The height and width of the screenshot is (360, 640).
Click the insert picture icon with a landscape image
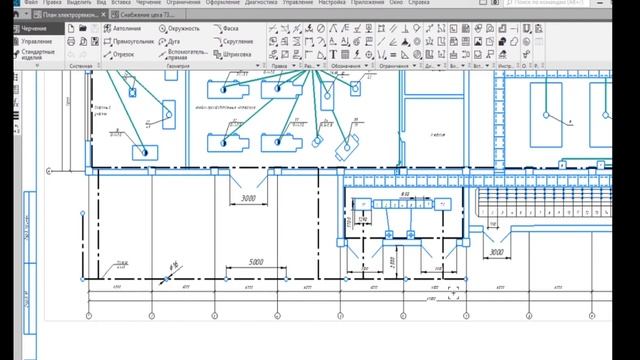(478, 41)
